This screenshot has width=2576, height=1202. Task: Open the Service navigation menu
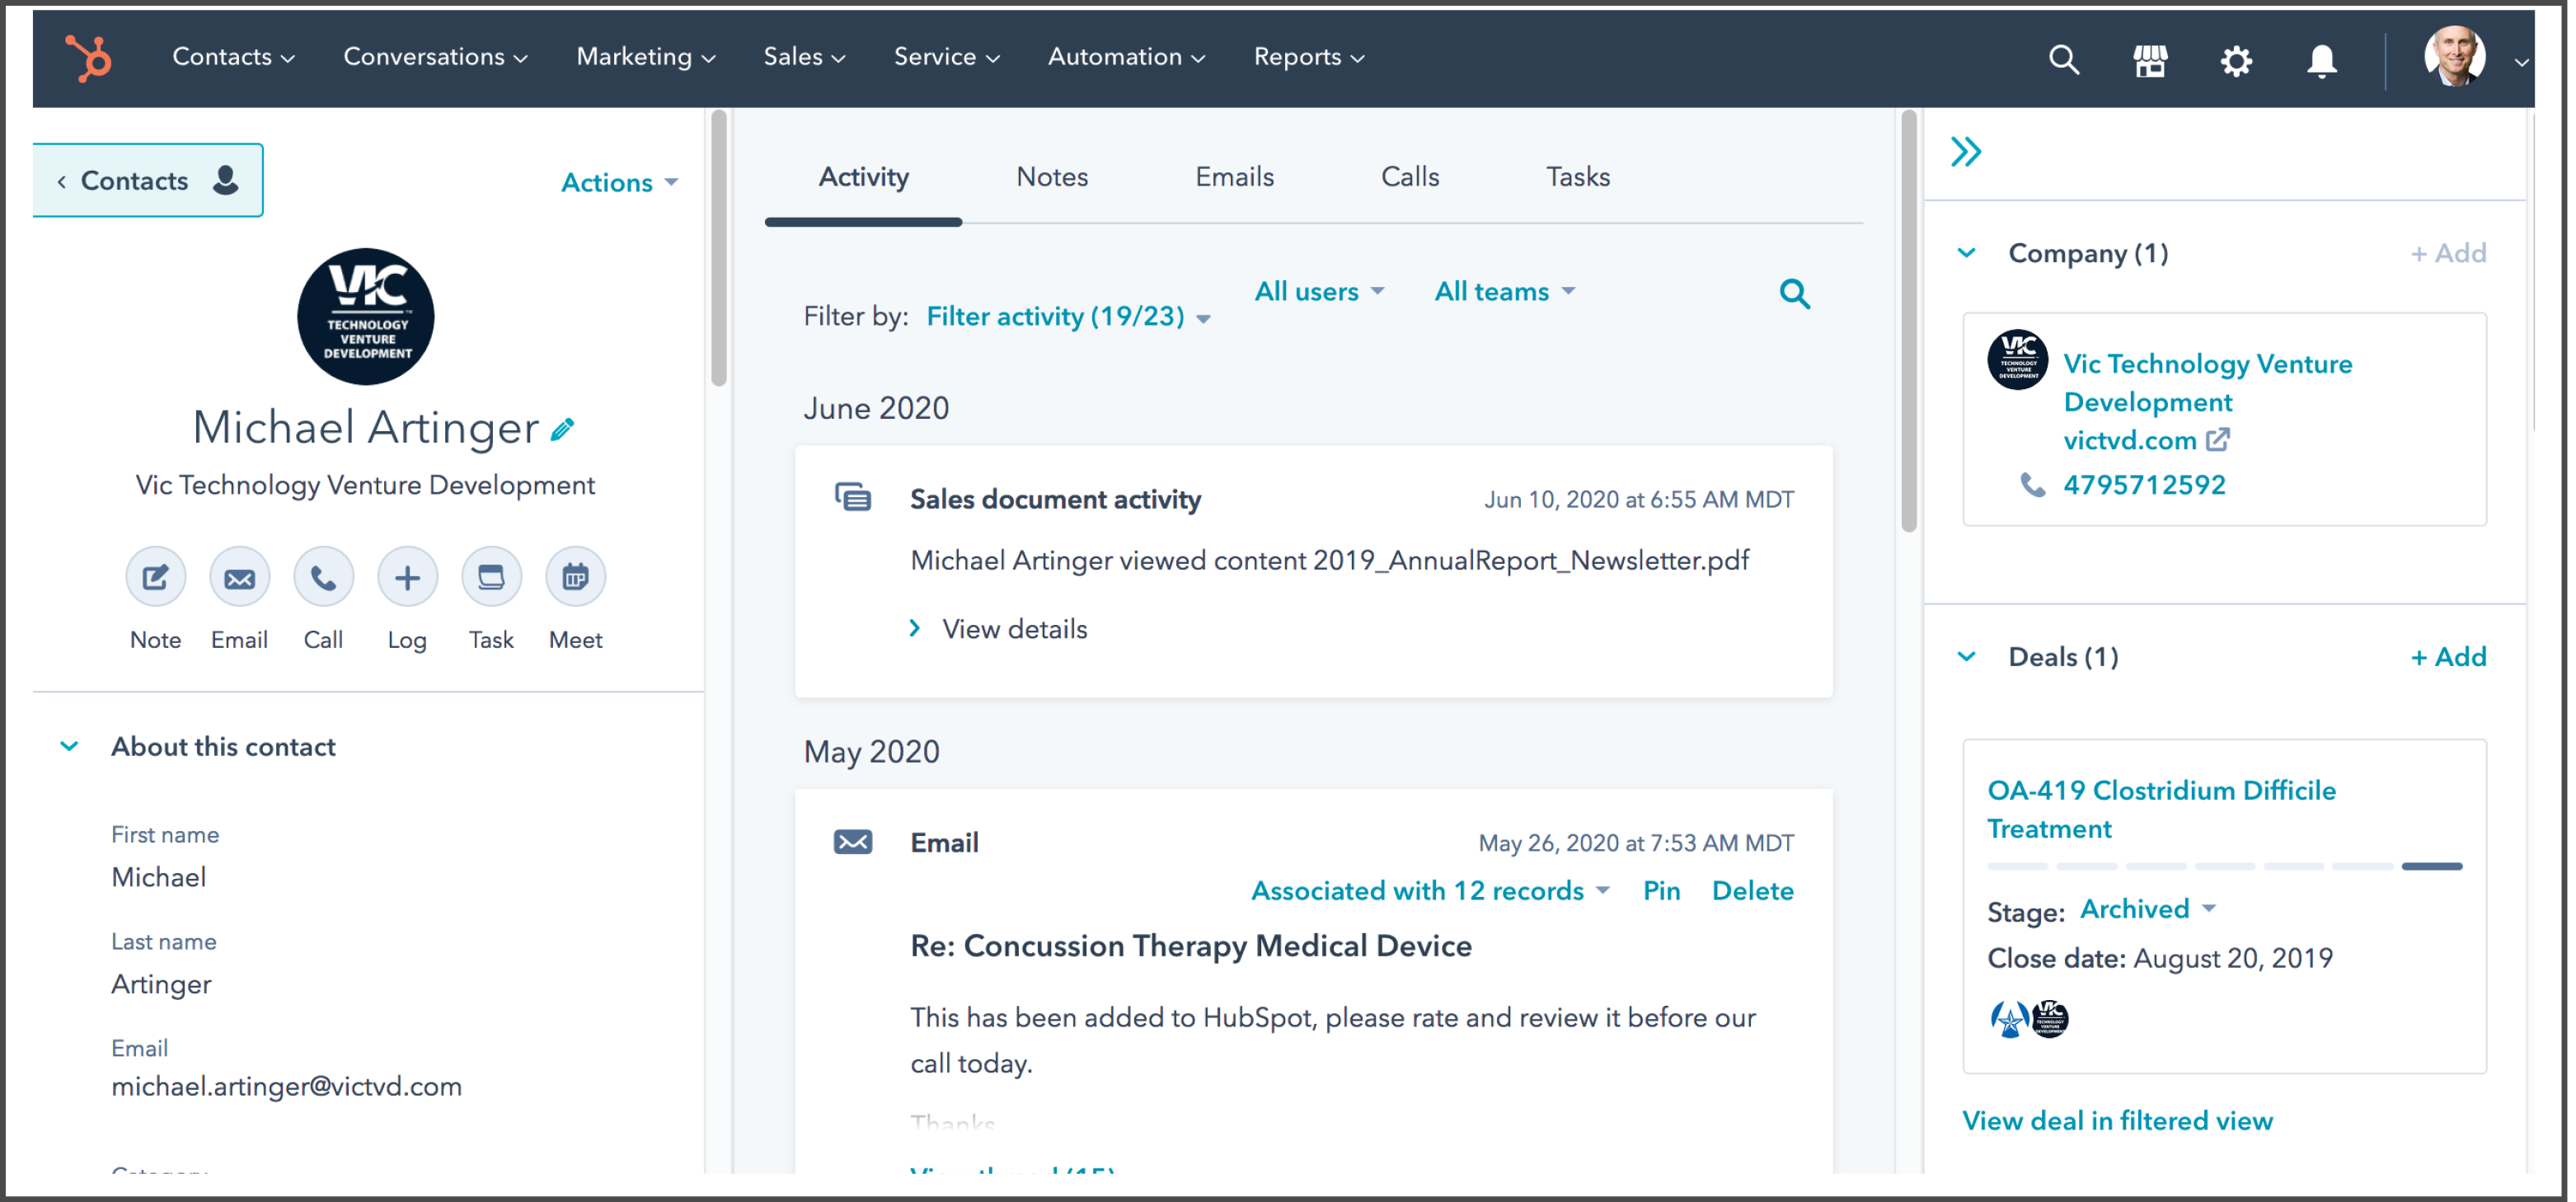947,57
